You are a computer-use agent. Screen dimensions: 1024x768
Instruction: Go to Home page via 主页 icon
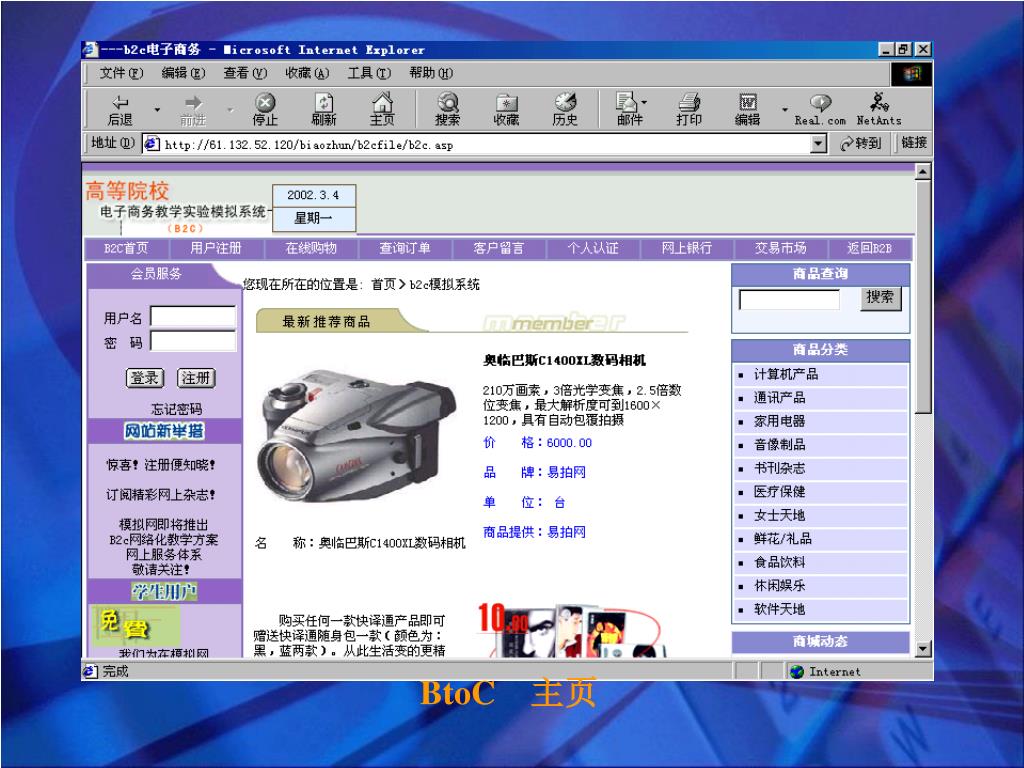tap(383, 110)
